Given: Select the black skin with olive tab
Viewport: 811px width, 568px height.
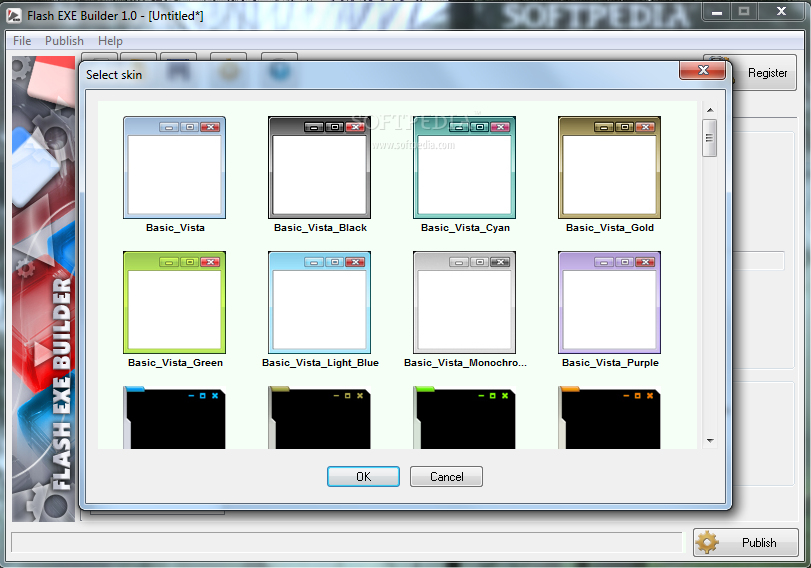Looking at the screenshot, I should [x=319, y=417].
